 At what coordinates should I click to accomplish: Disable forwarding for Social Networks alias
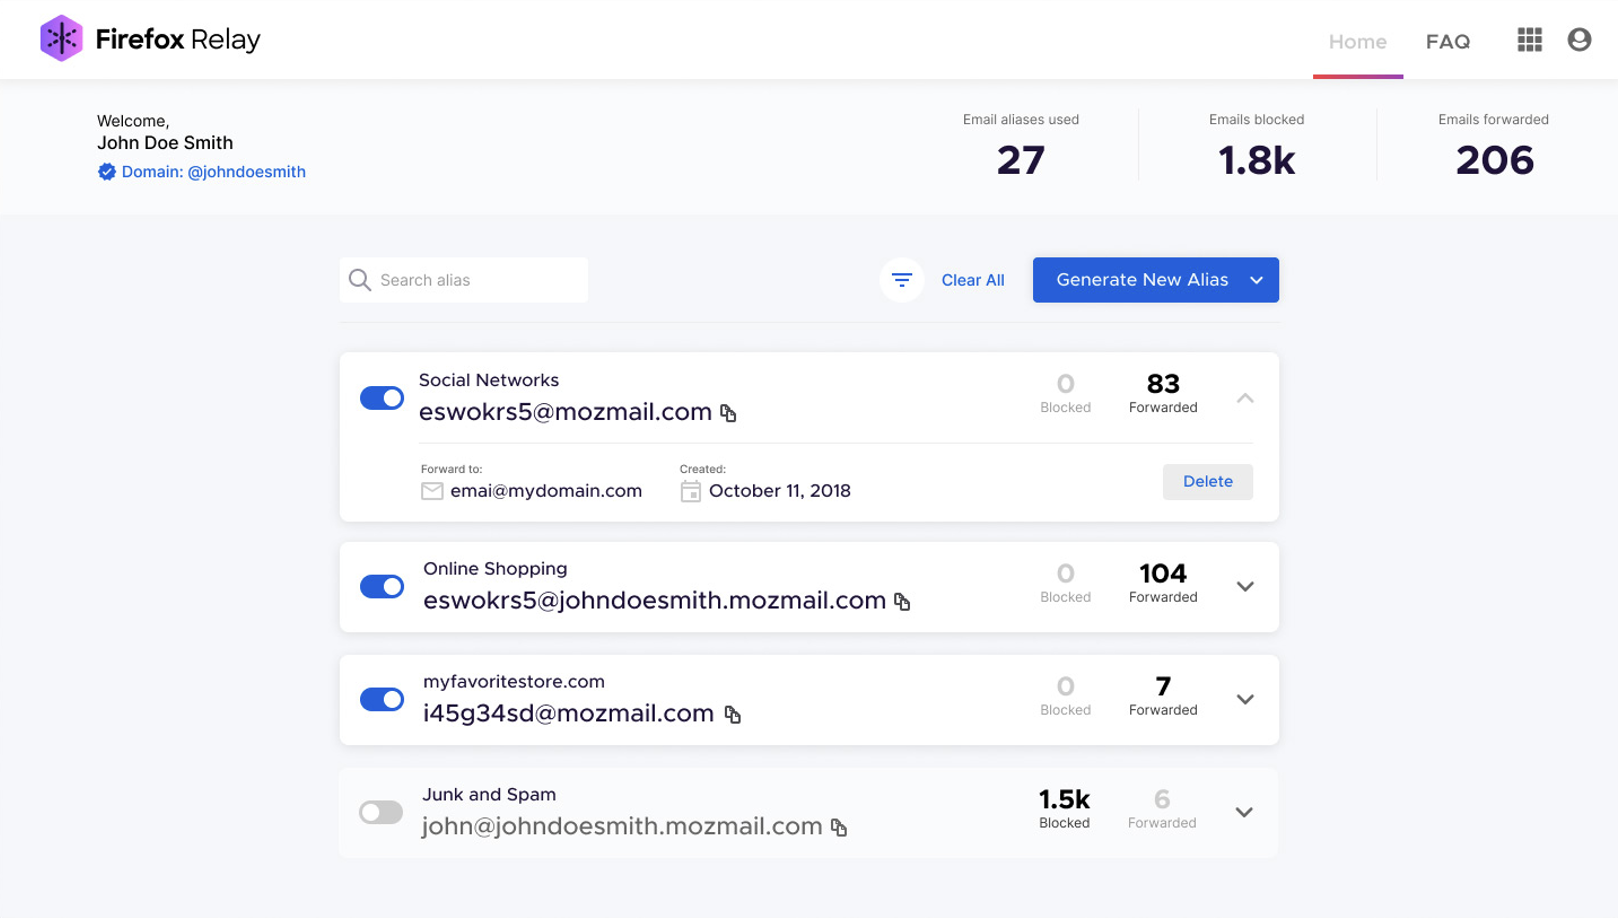click(382, 398)
